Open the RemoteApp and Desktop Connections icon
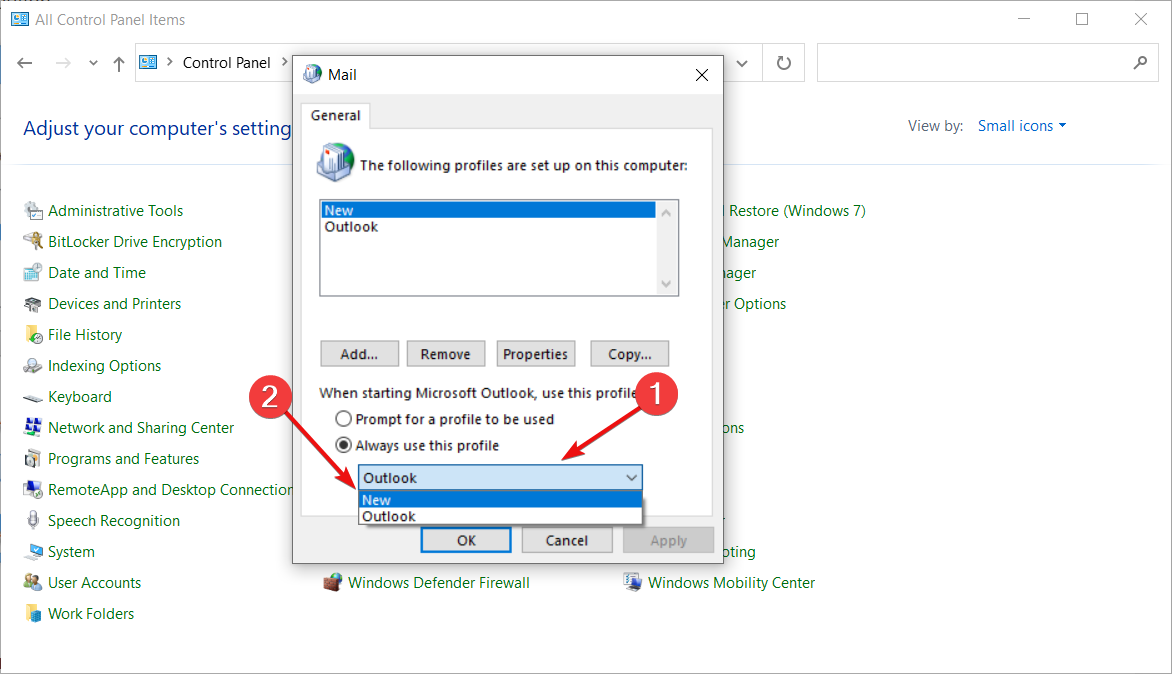 click(x=33, y=490)
